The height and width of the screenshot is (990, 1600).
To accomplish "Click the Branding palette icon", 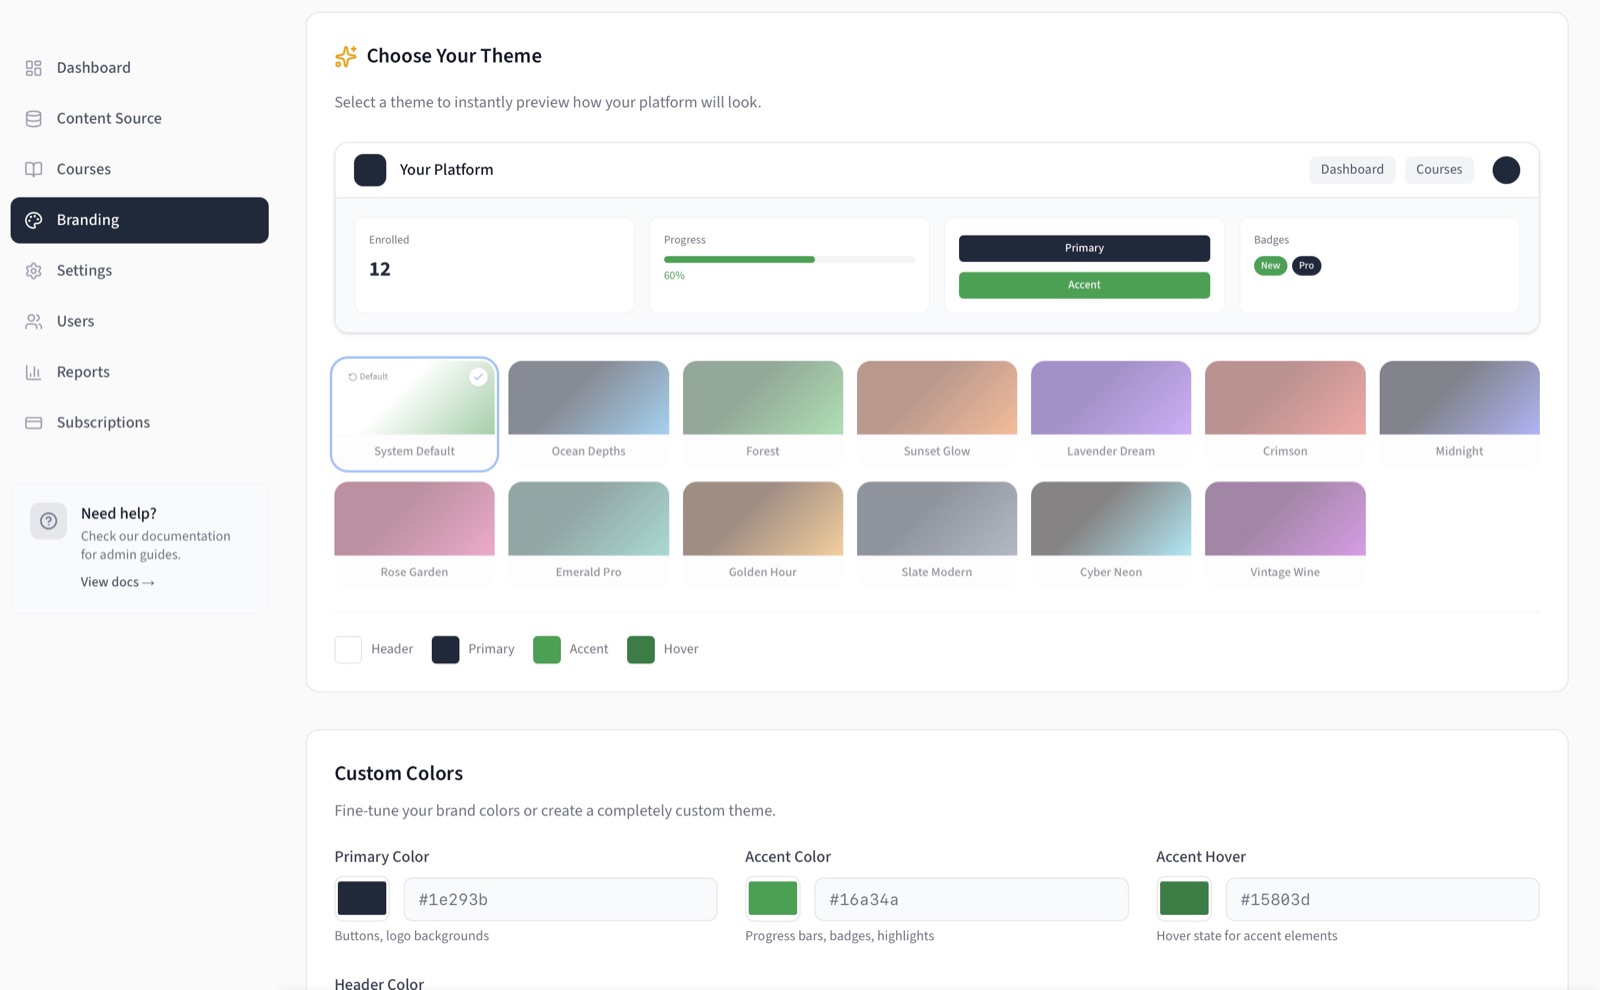I will point(33,220).
